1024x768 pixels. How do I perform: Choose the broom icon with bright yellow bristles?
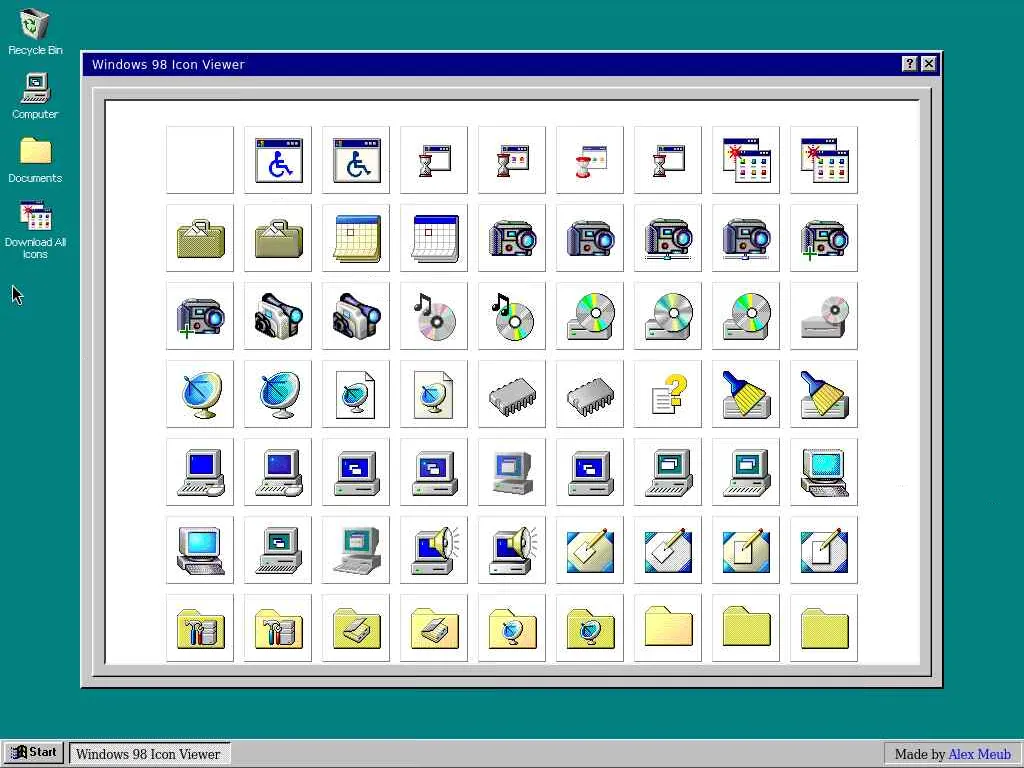point(746,394)
